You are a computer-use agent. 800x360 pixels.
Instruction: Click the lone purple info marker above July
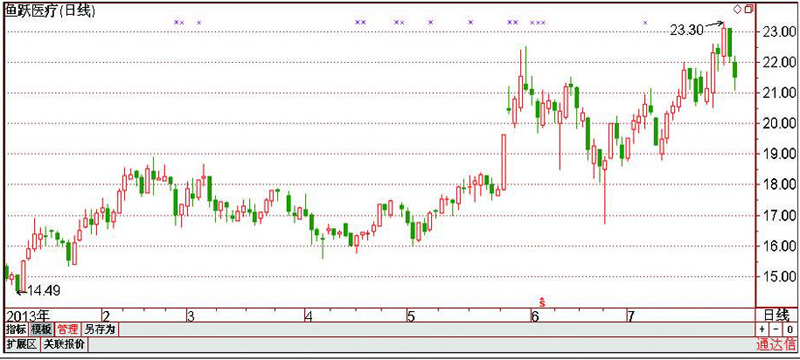click(x=645, y=22)
